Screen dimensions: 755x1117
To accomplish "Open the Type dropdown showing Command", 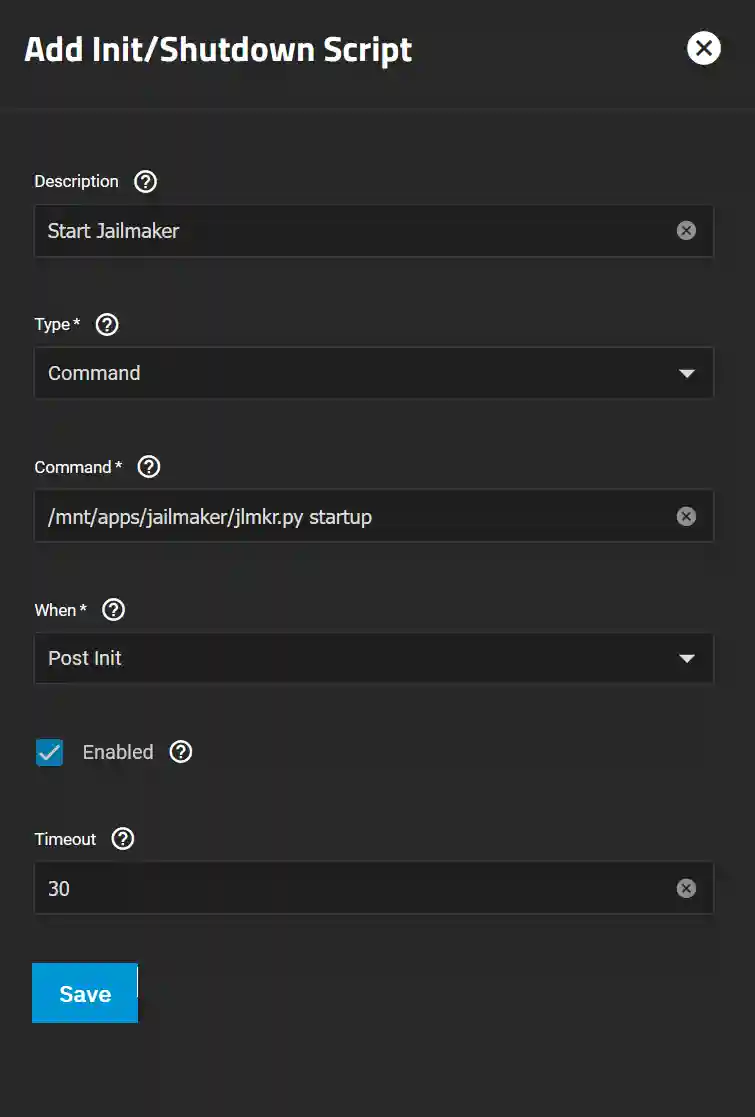I will tap(374, 372).
